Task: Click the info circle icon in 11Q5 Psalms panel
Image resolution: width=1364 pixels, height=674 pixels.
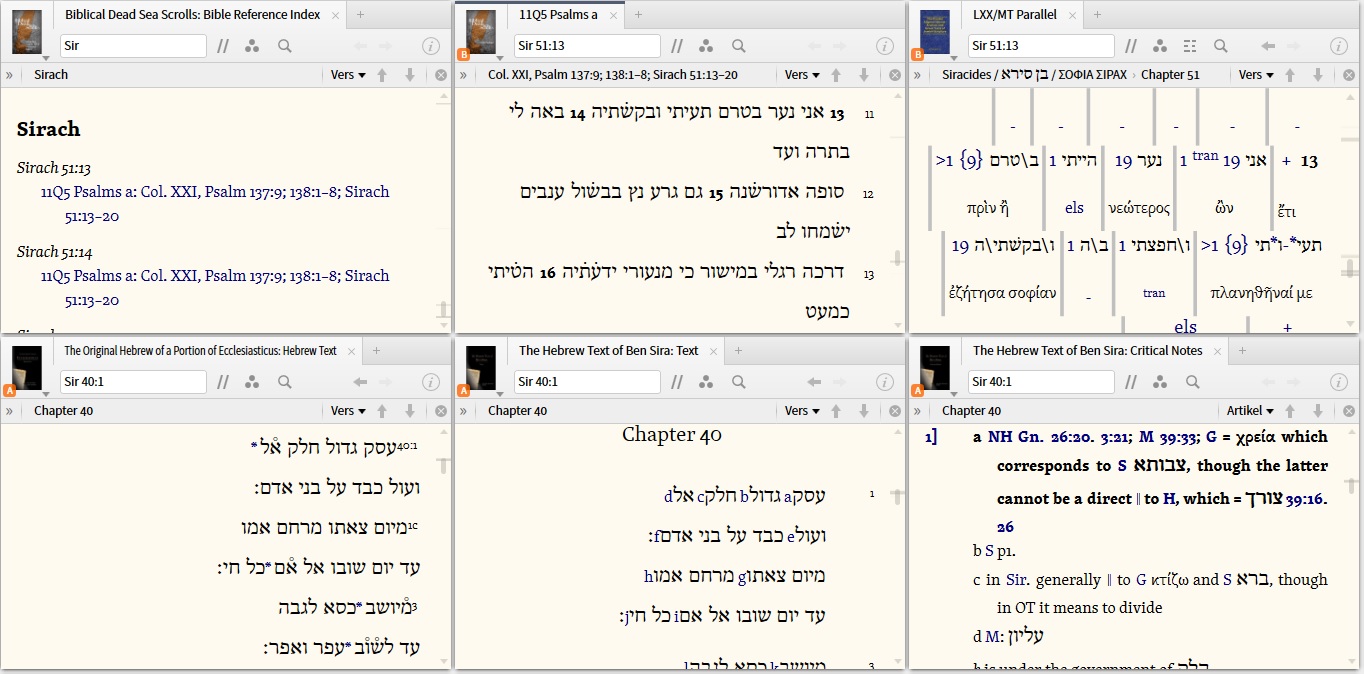Action: [x=886, y=46]
